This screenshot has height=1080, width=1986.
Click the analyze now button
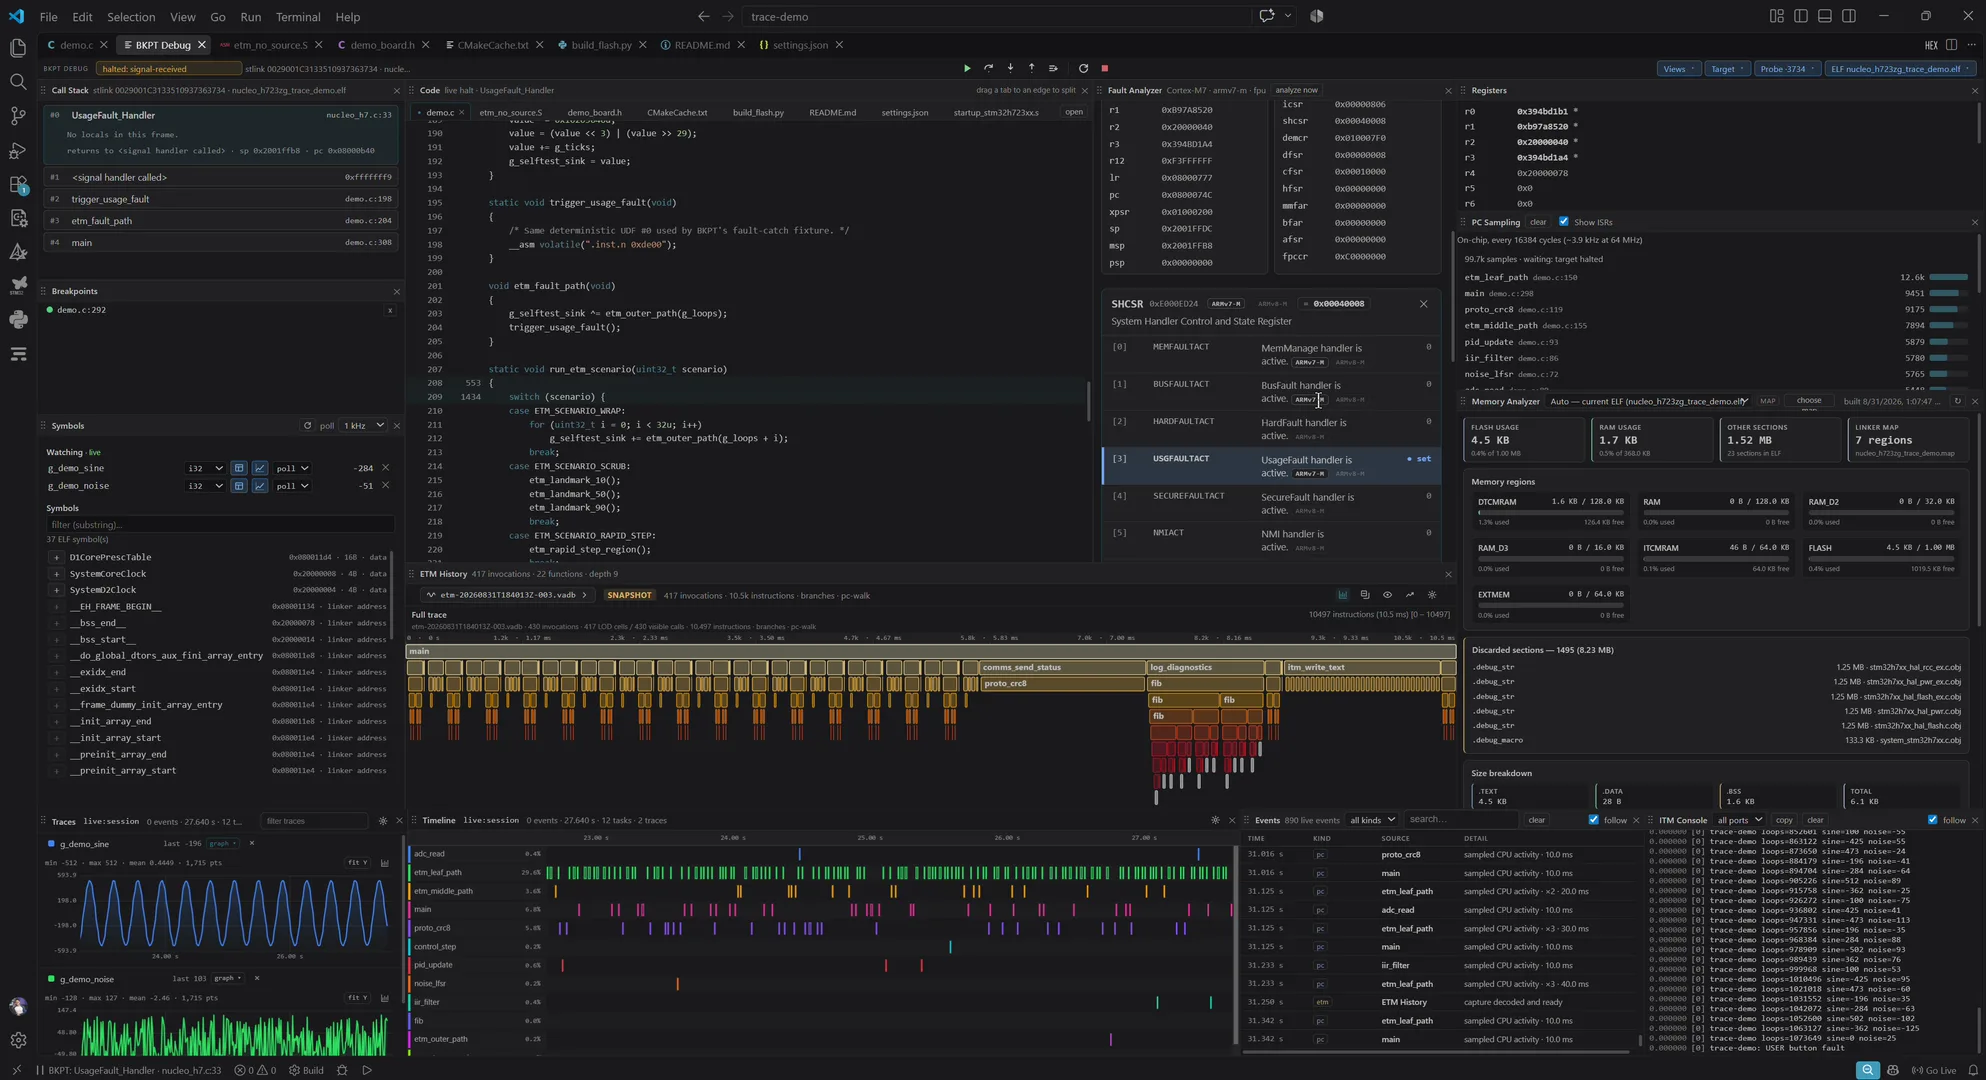coord(1296,90)
